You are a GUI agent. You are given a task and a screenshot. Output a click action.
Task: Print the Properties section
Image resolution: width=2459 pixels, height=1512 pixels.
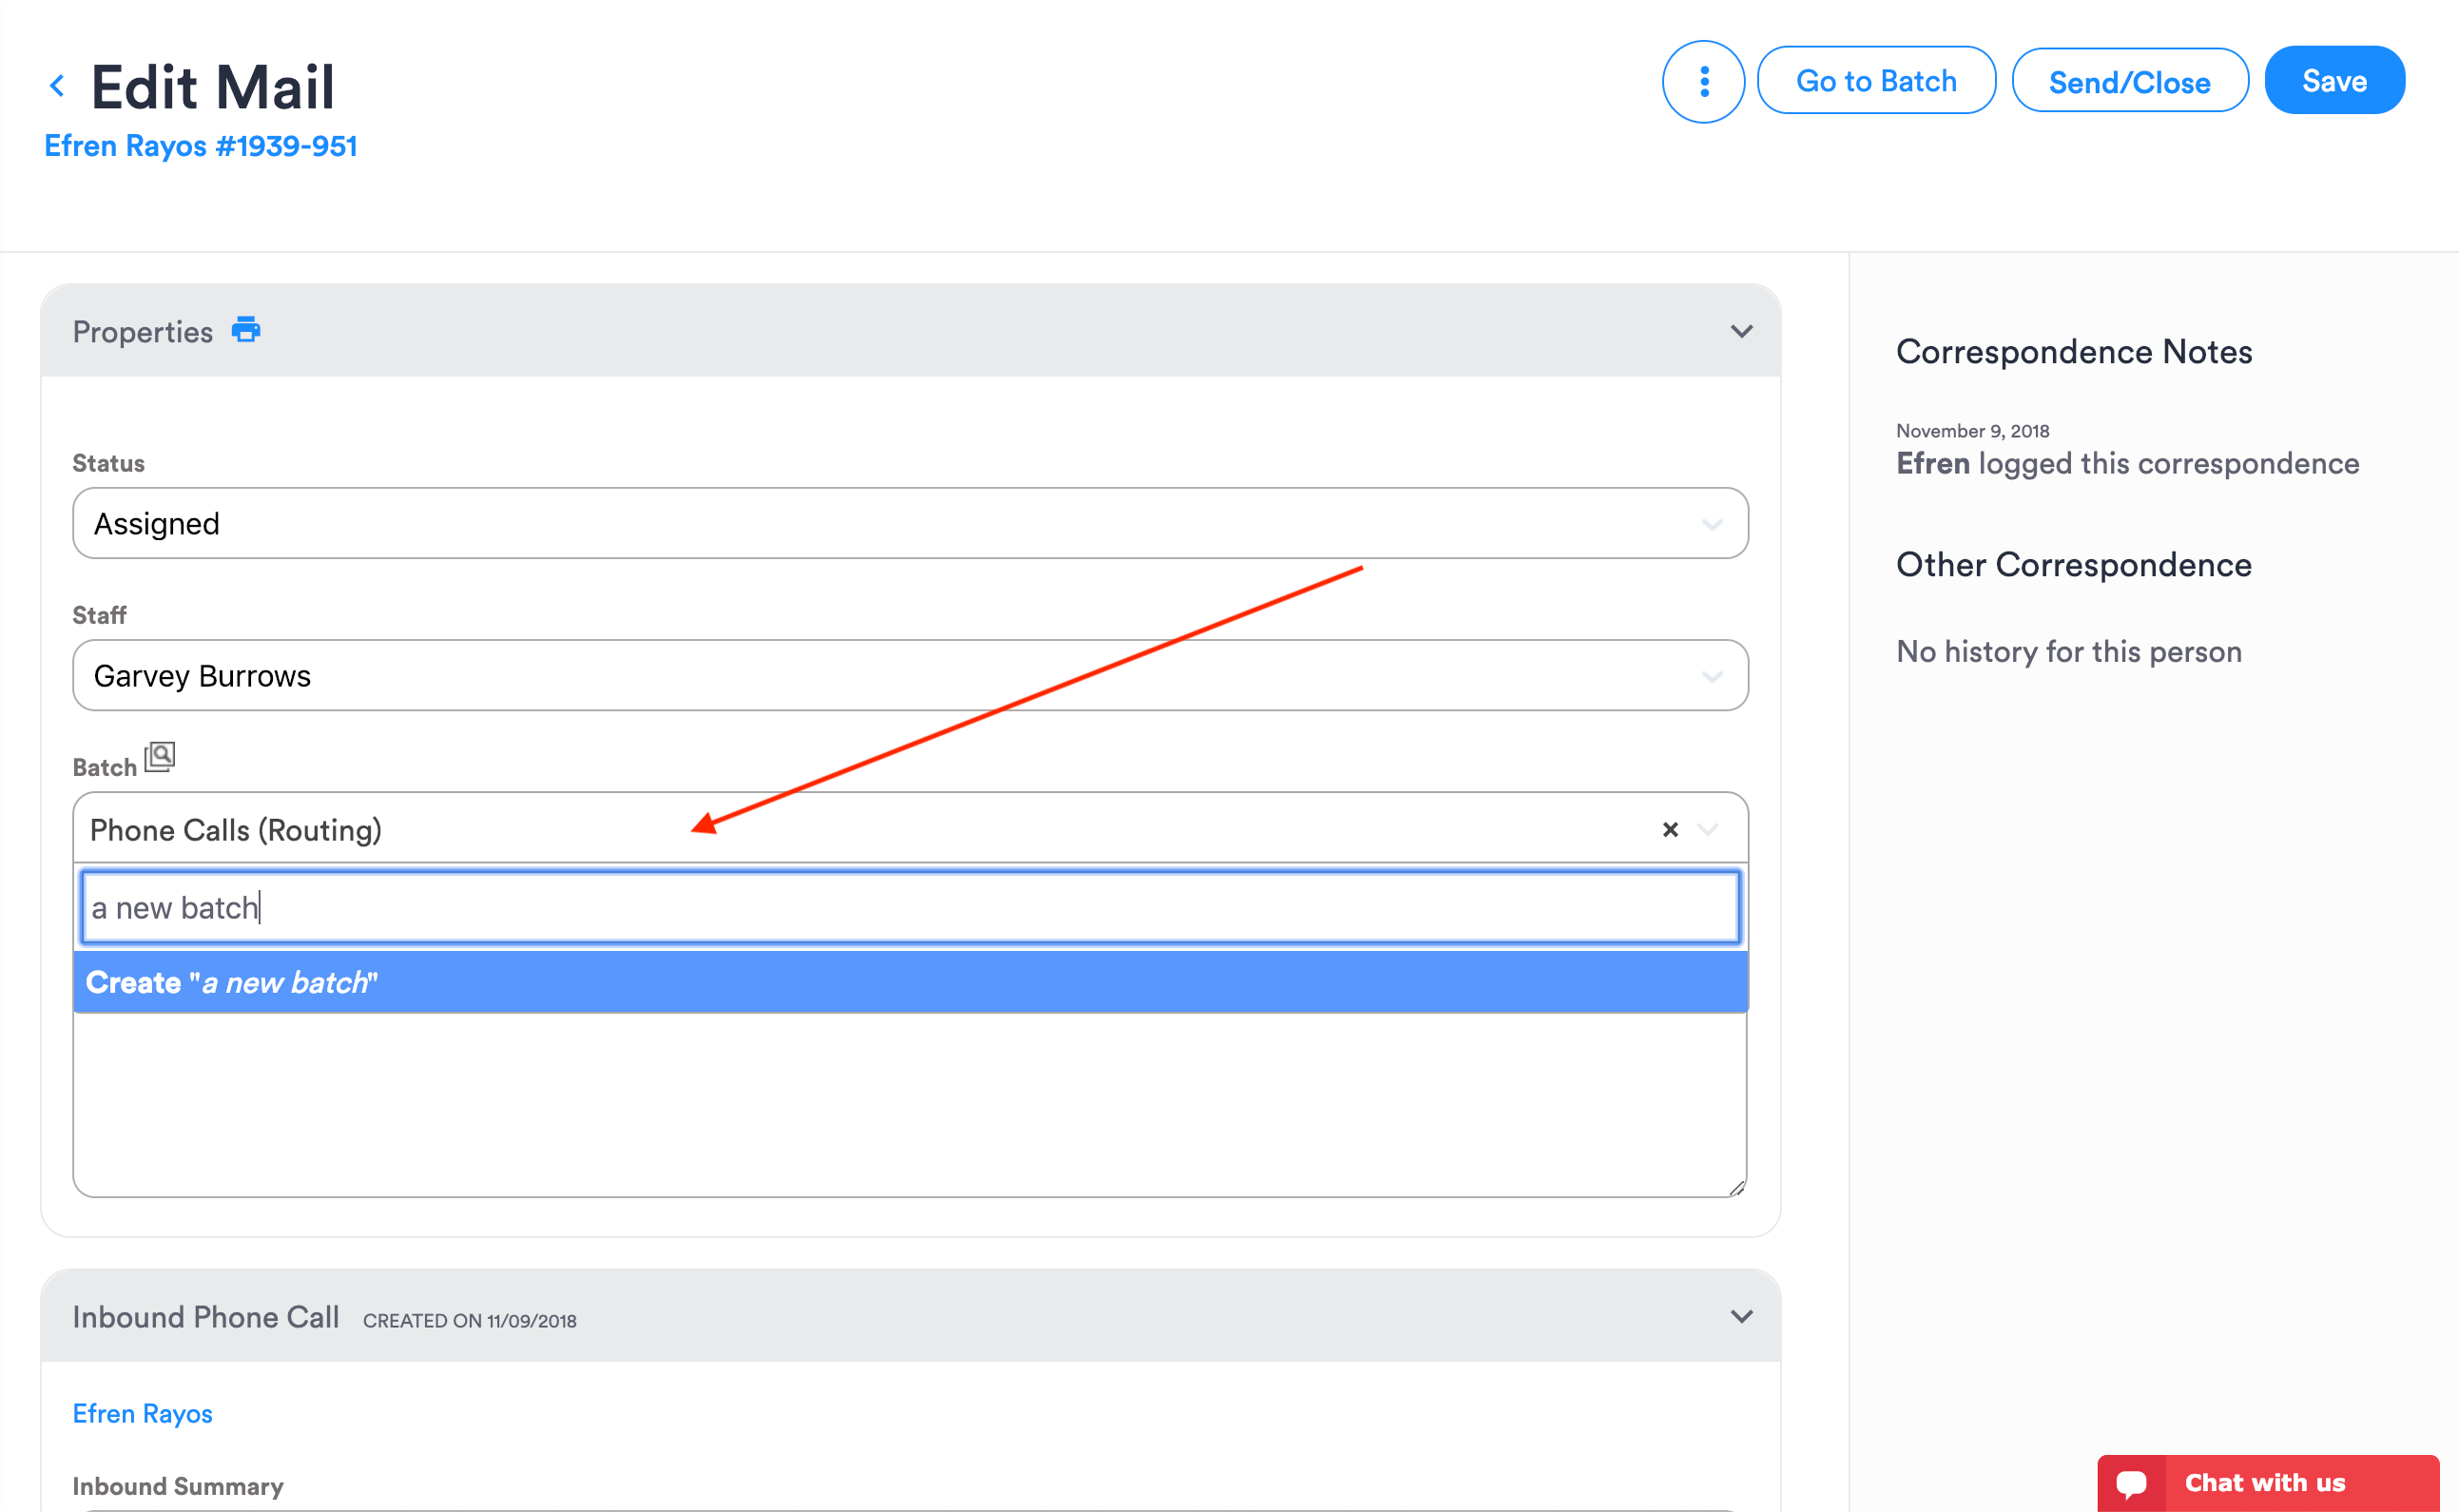click(245, 330)
